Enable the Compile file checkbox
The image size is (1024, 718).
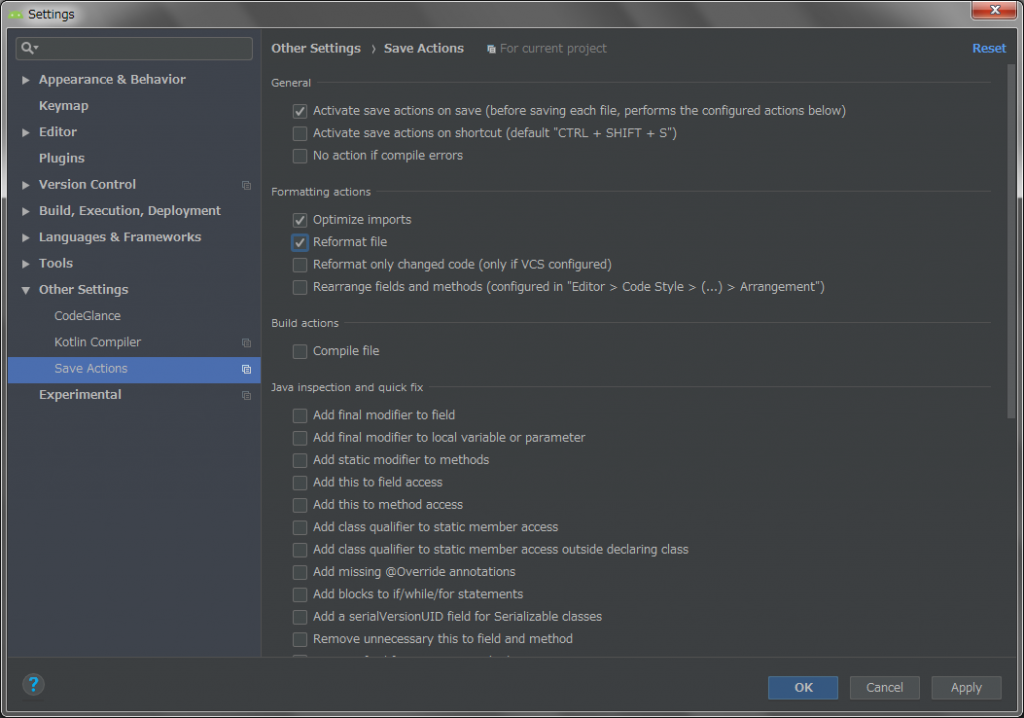[x=300, y=351]
